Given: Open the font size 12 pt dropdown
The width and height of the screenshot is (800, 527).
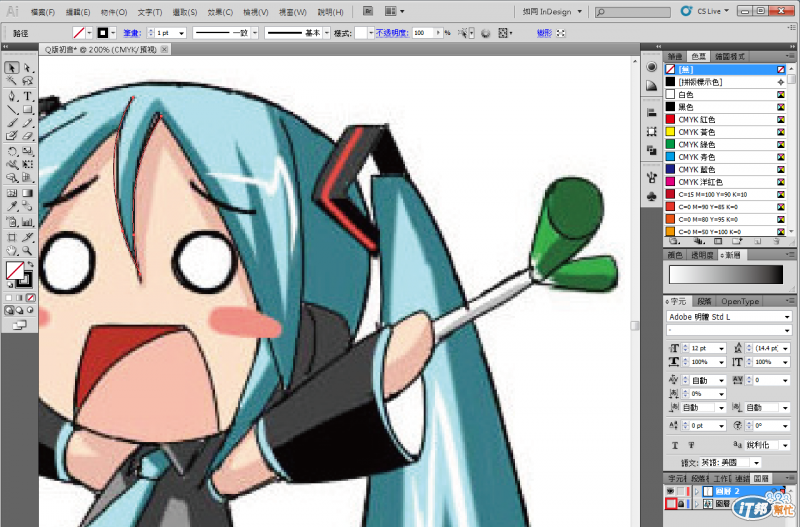Looking at the screenshot, I should coord(721,348).
